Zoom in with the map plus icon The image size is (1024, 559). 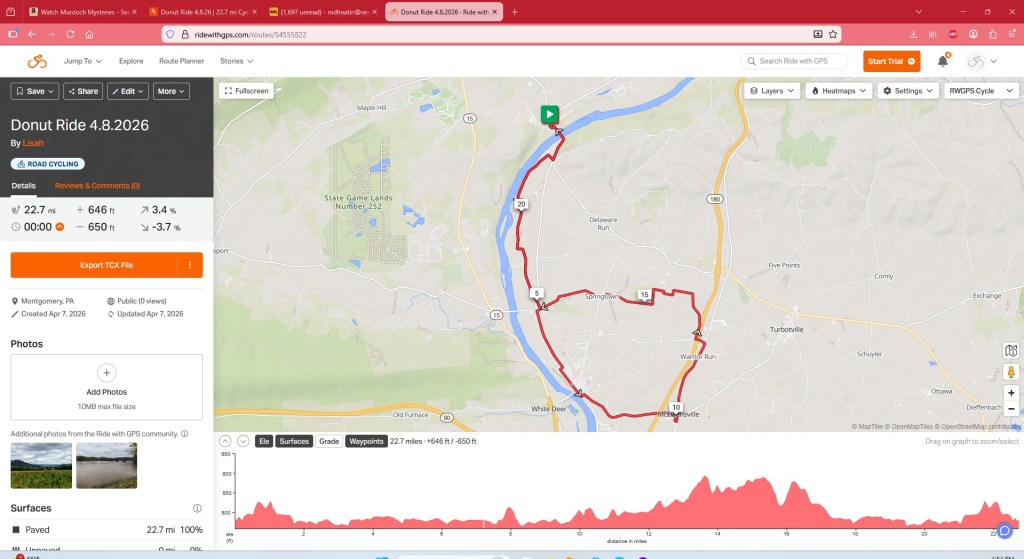(x=1011, y=393)
